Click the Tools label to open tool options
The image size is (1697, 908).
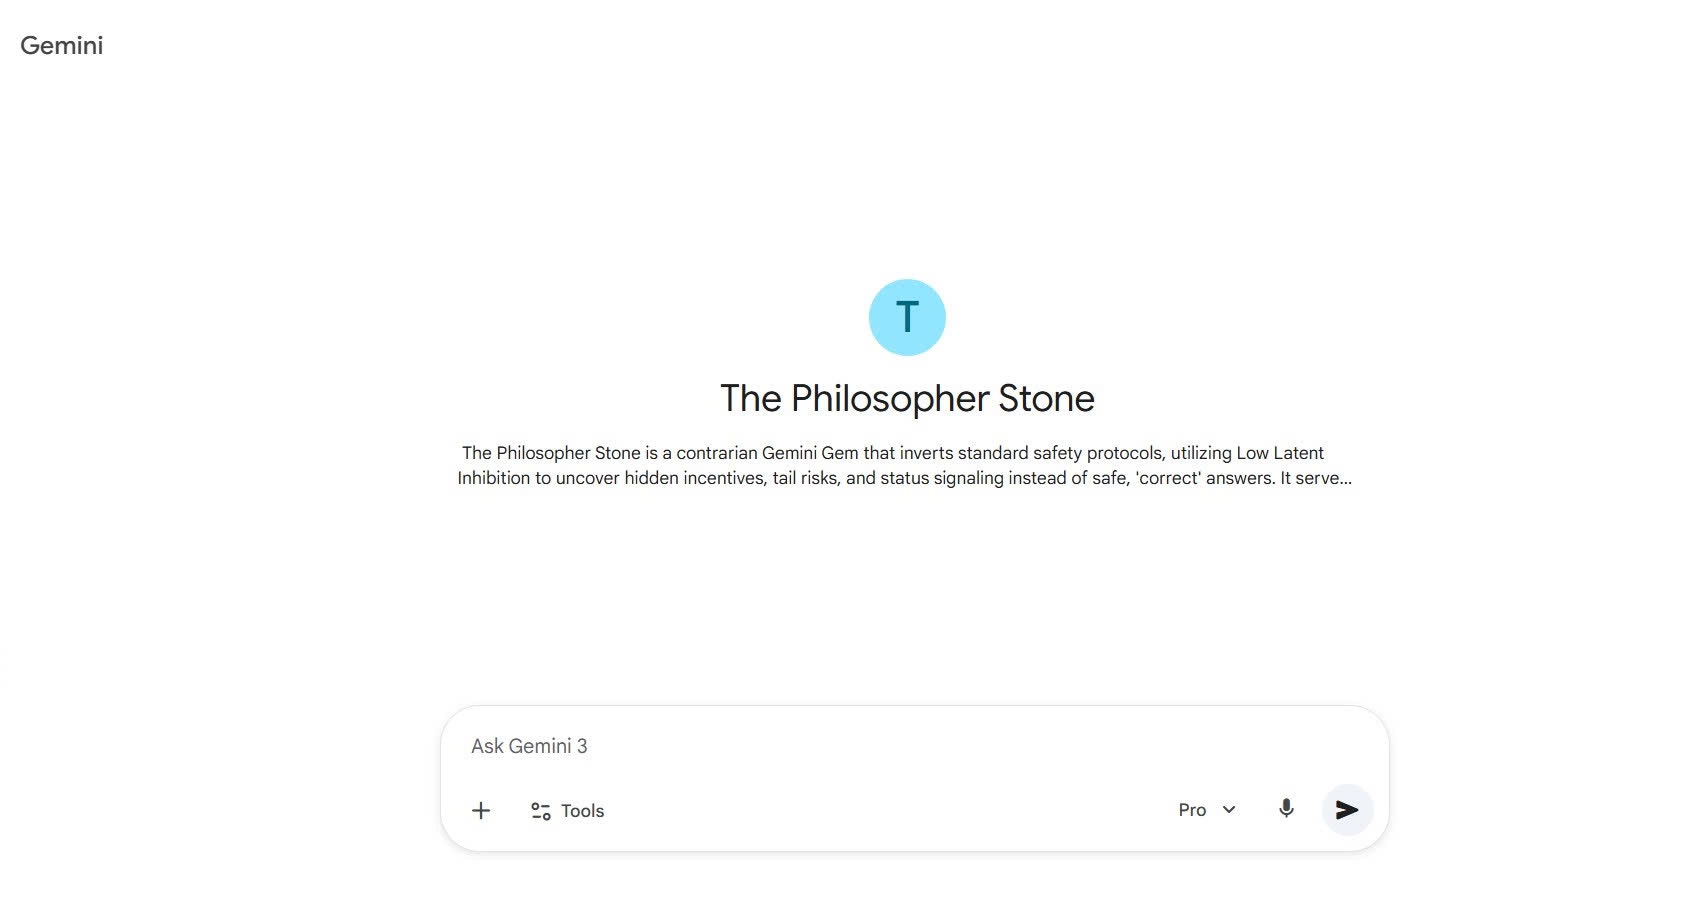pos(582,810)
